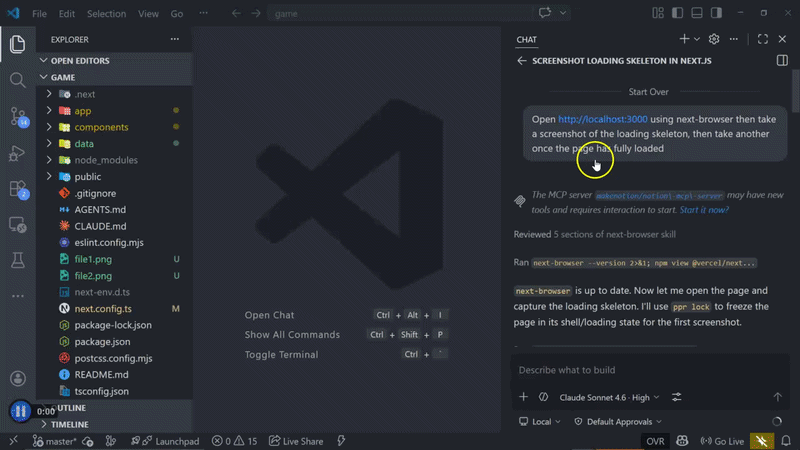Click the Start it now link
800x450 pixels.
(x=704, y=210)
